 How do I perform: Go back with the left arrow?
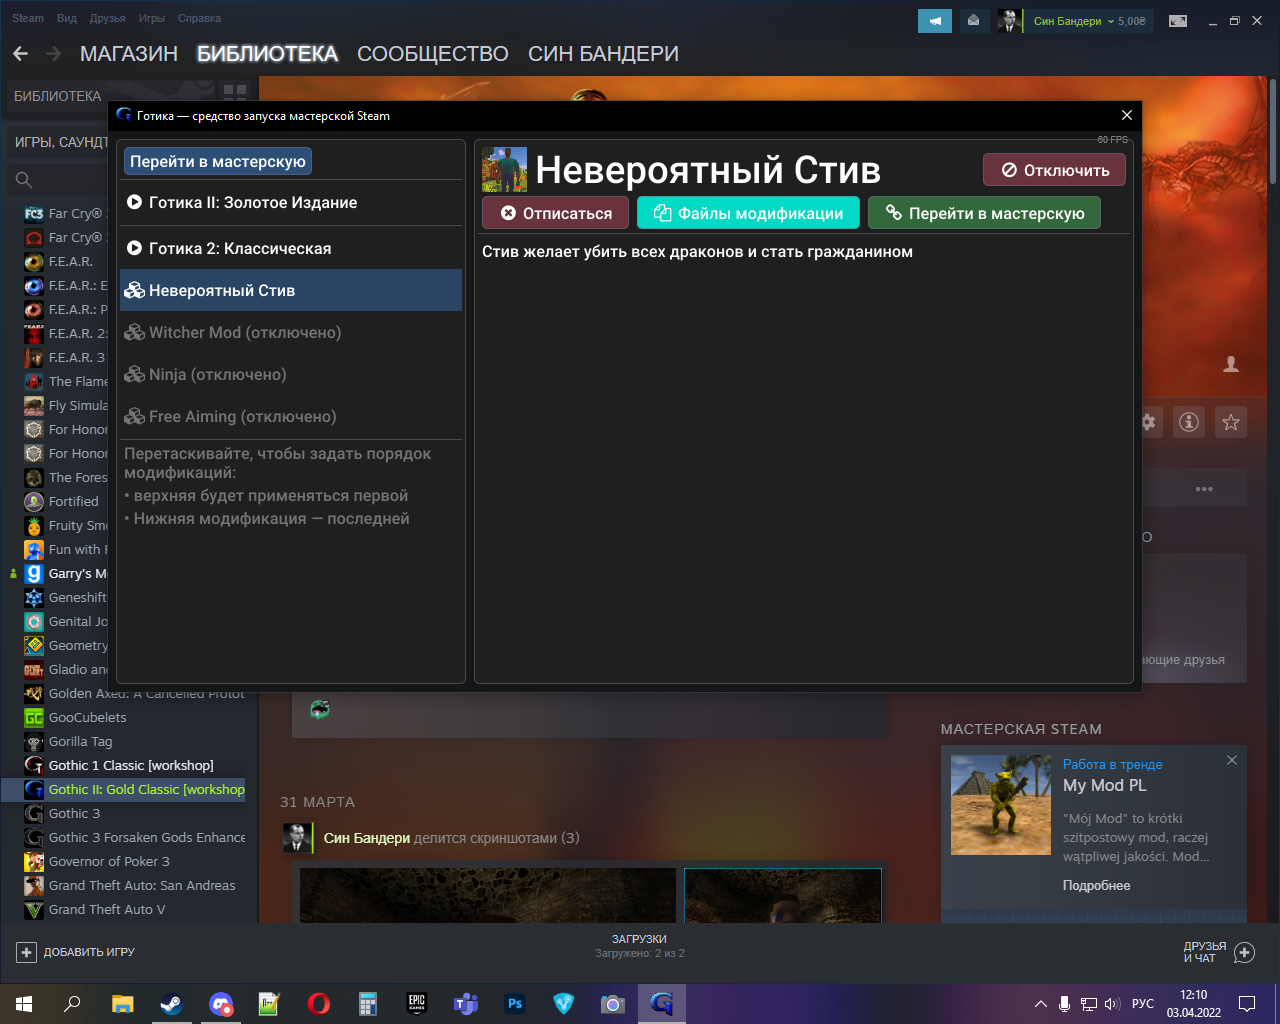[x=21, y=54]
